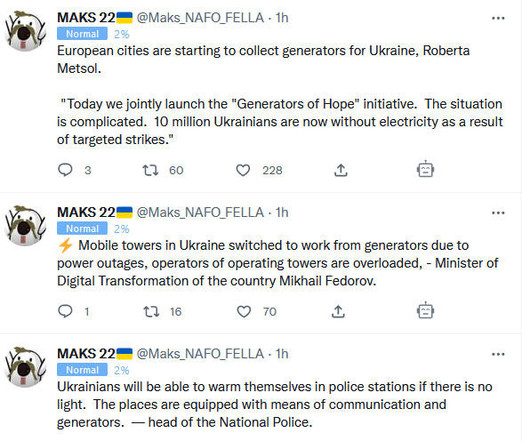Screen dimensions: 522x441
Task: Like the mobile towers in Ukraine tweet
Action: point(244,312)
